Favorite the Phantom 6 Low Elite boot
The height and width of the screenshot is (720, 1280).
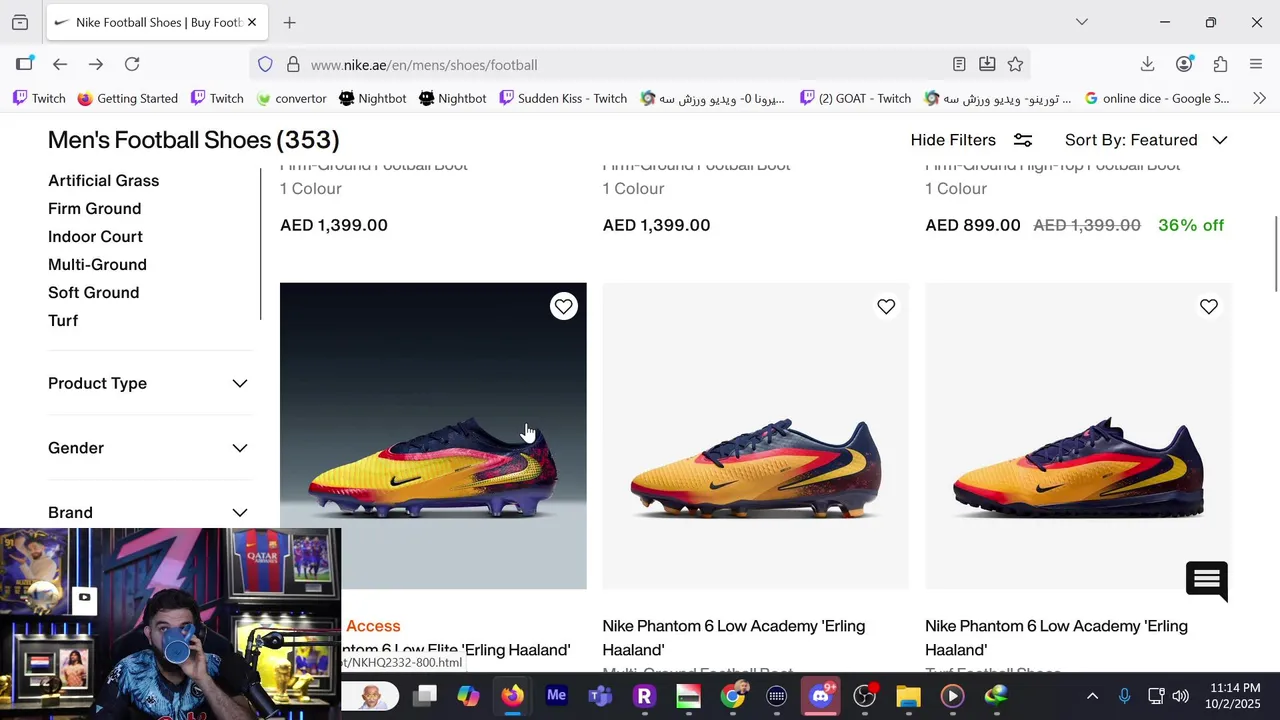pyautogui.click(x=564, y=307)
